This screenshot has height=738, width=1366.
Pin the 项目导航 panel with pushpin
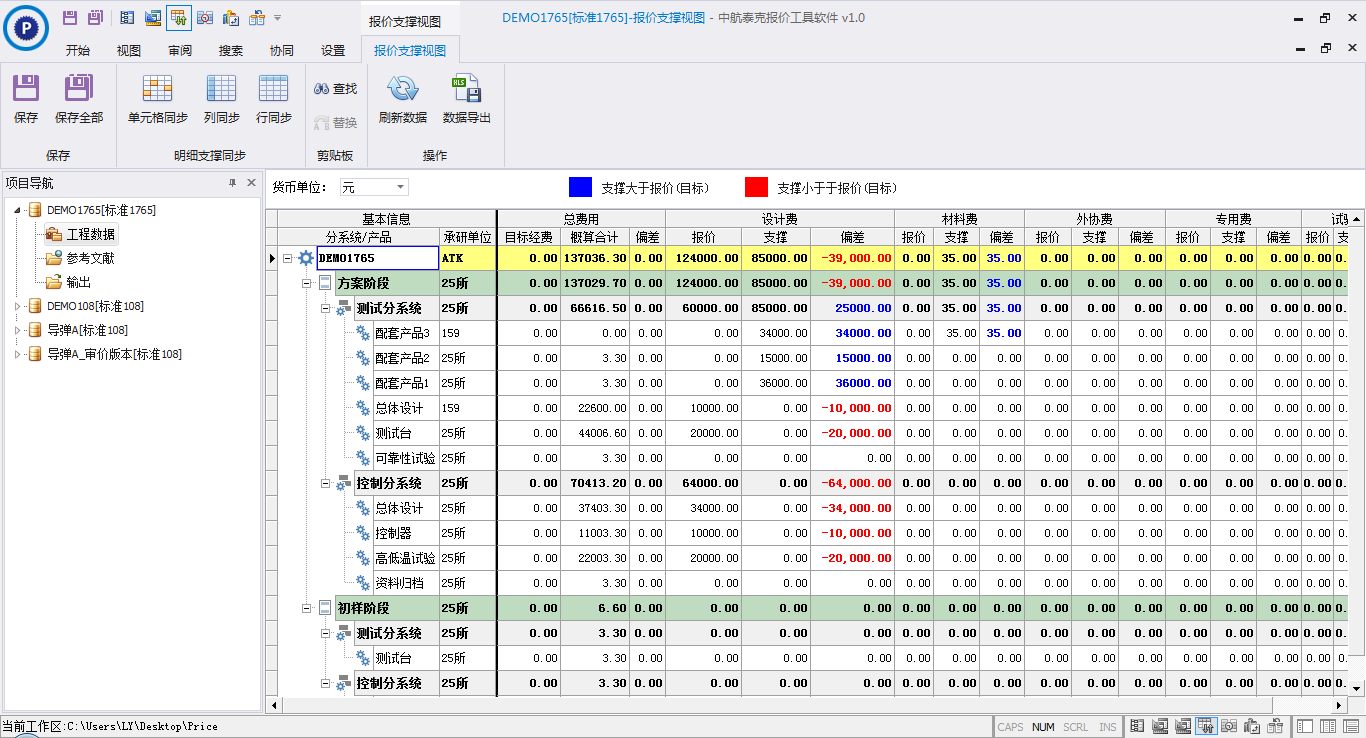(232, 183)
